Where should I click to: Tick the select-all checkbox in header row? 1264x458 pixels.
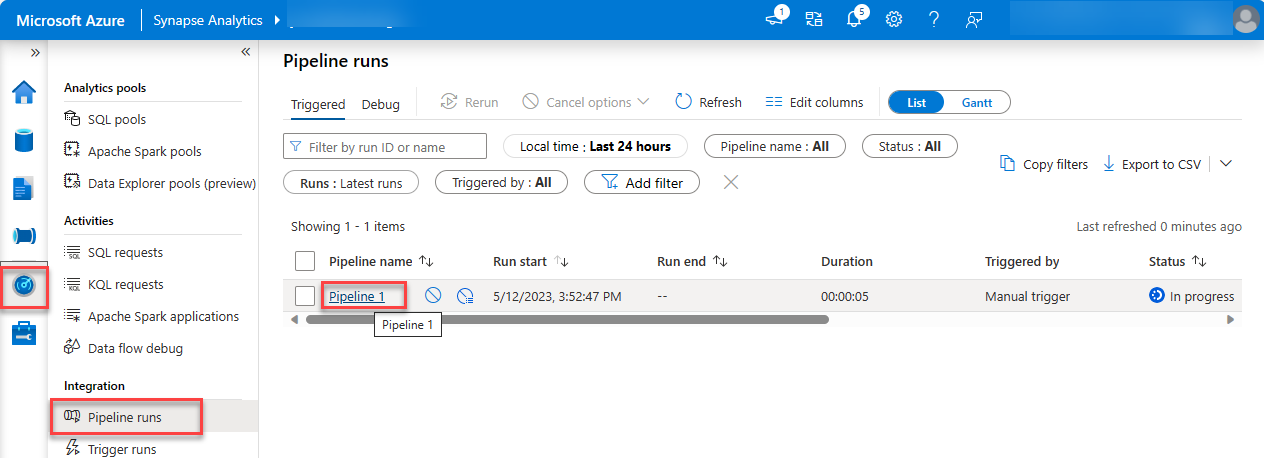305,261
